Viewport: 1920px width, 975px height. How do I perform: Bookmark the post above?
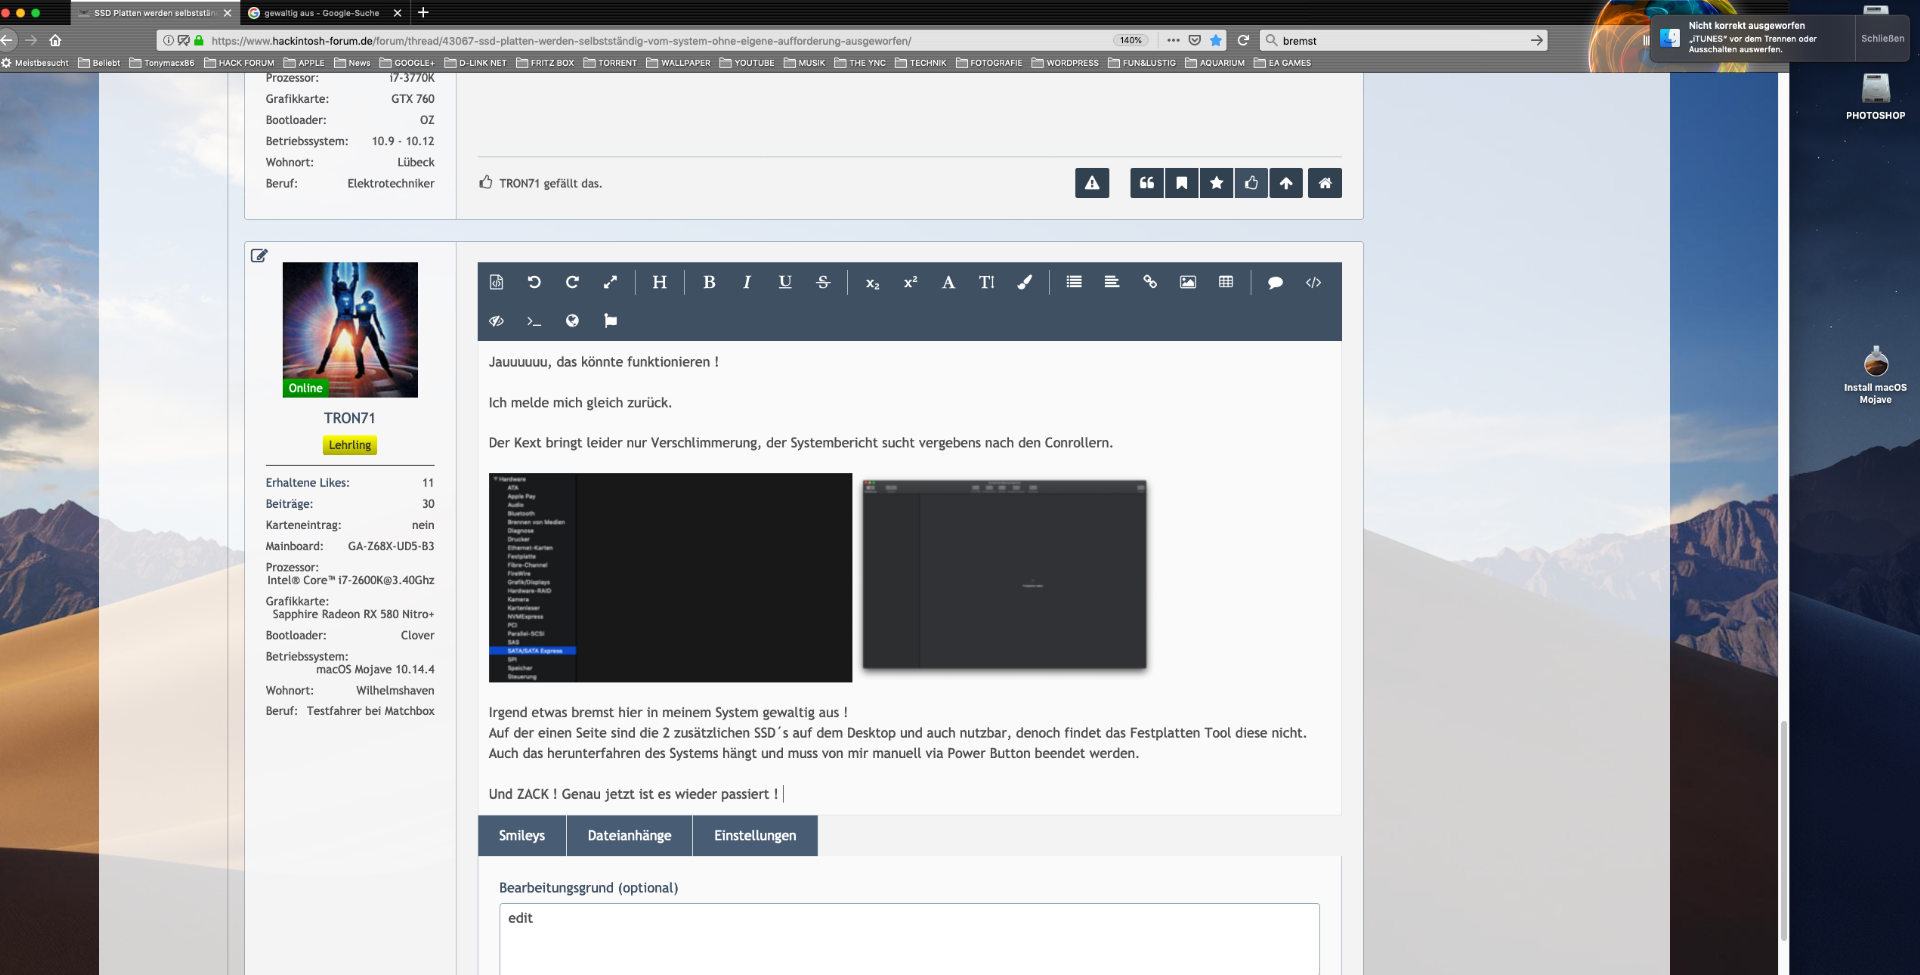click(x=1182, y=183)
